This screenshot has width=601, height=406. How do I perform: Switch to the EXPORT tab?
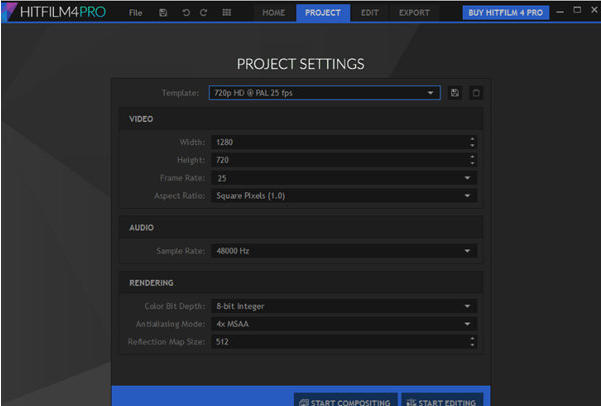(x=413, y=13)
